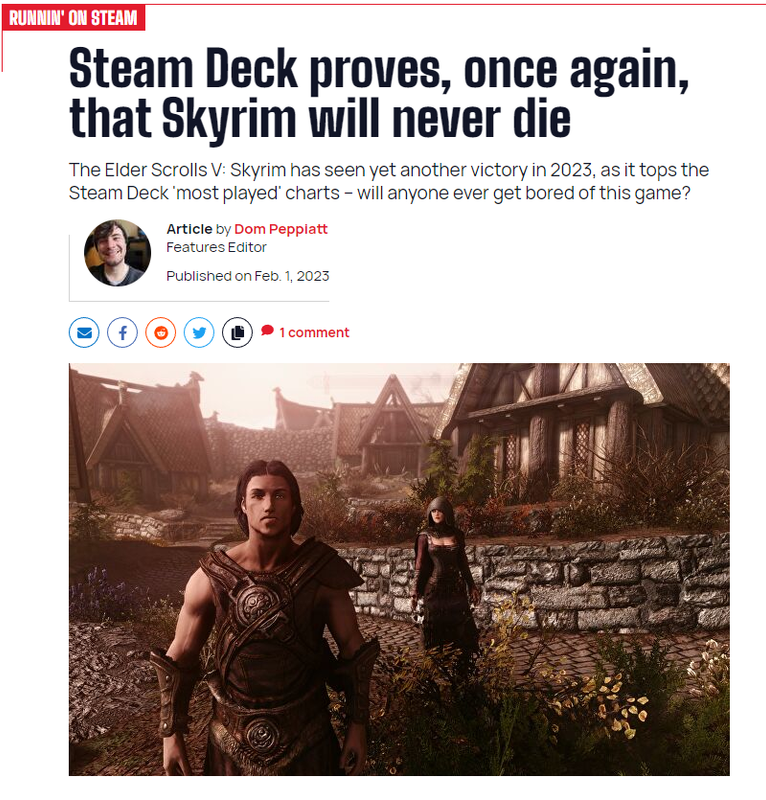This screenshot has width=766, height=800.
Task: Click the bold 'Article' label
Action: 189,229
